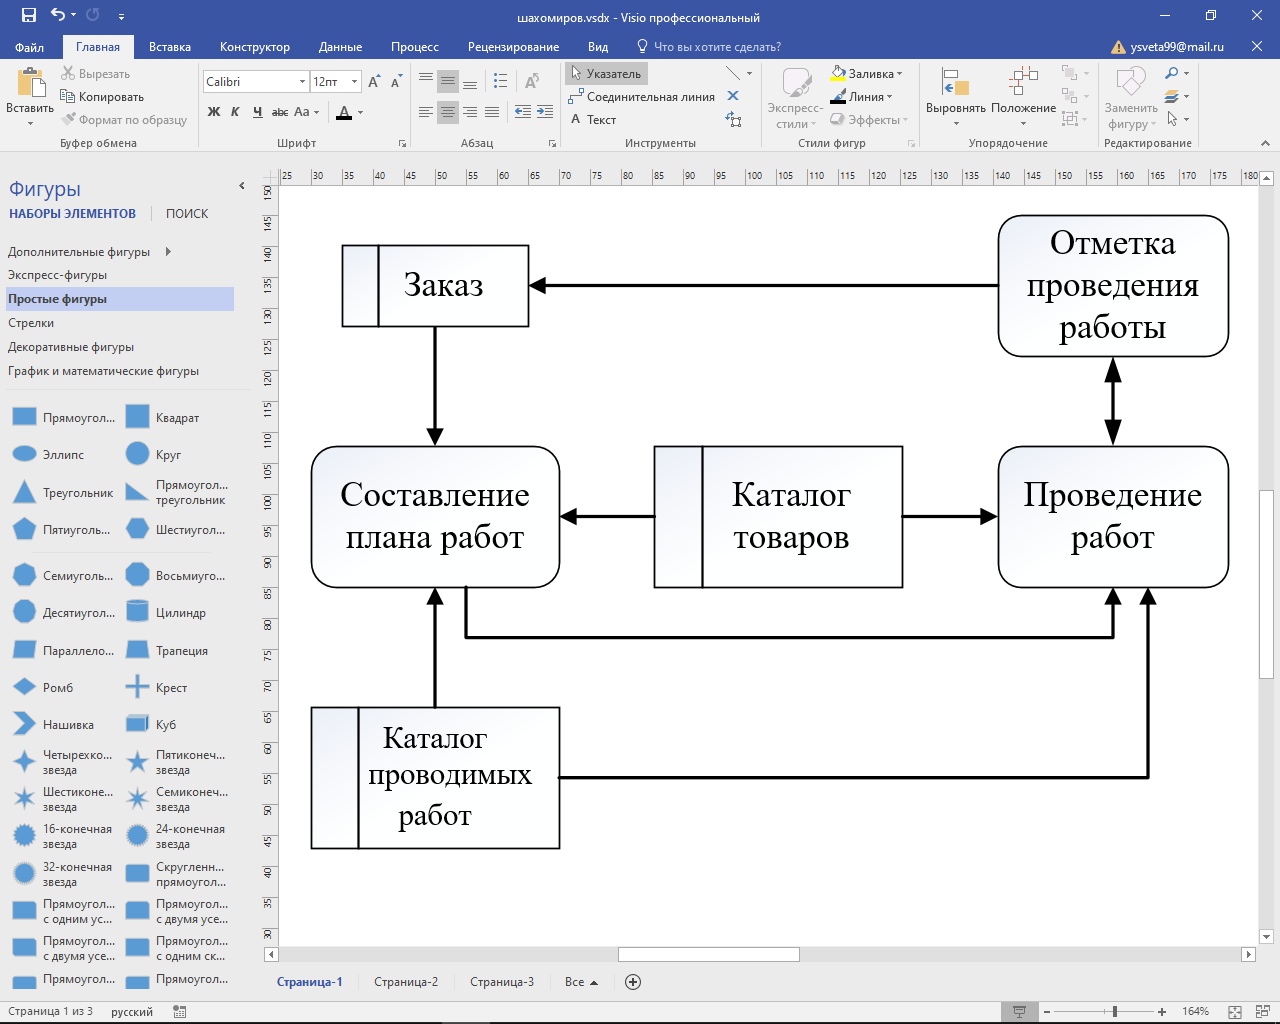Click the zoom slider in status bar
Image resolution: width=1280 pixels, height=1024 pixels.
1114,1012
